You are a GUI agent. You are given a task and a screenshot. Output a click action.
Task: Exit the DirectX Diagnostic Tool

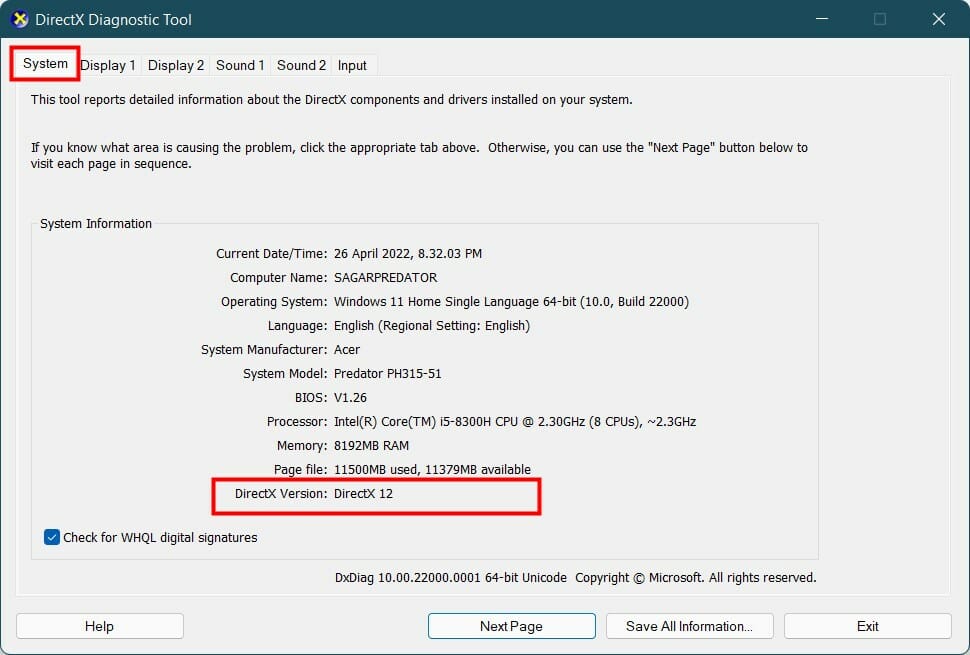[867, 626]
